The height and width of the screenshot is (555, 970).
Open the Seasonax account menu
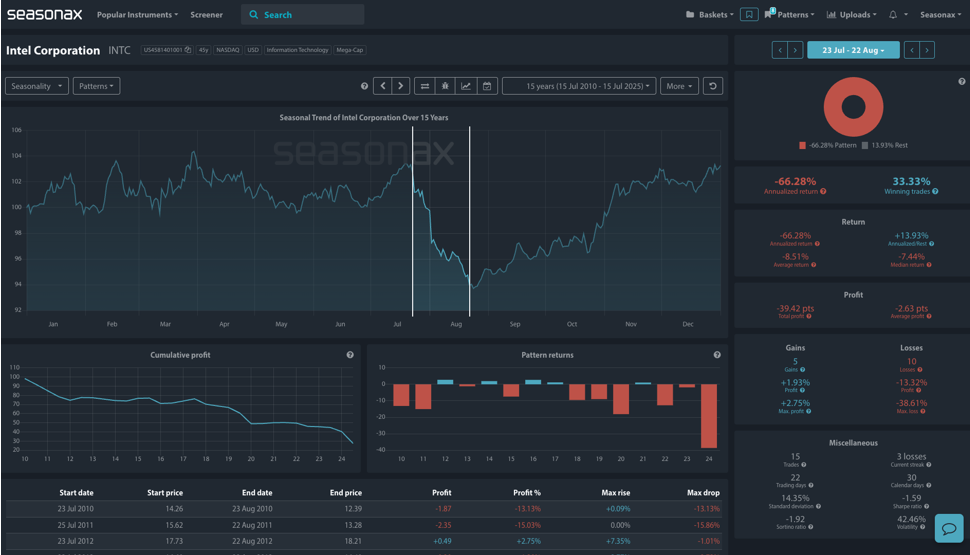click(940, 15)
